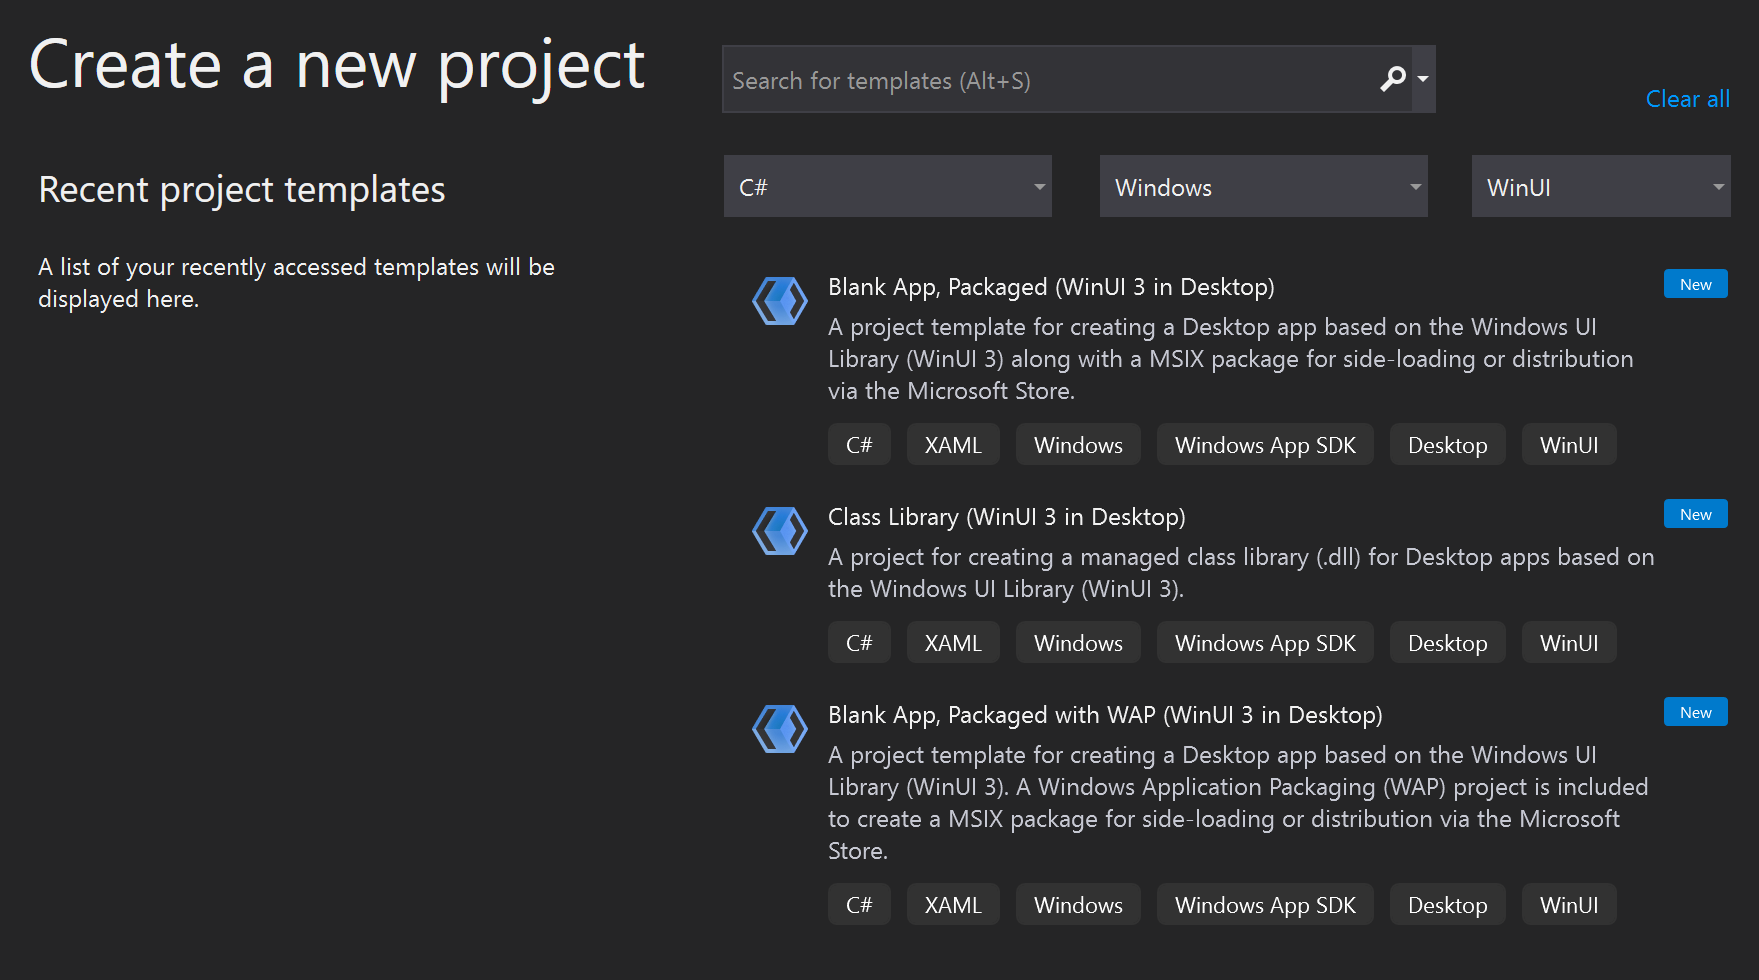Select the Blank App, Packaged (WinUI 3) template
This screenshot has height=980, width=1759.
(1050, 287)
